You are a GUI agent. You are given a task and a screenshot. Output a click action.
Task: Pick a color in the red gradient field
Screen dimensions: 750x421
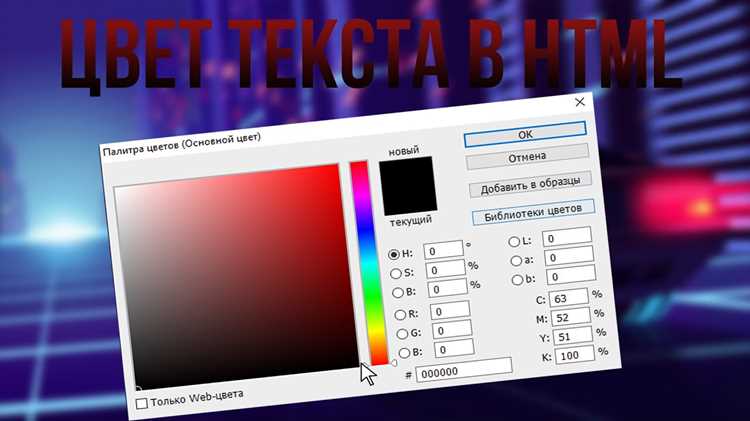[x=236, y=277]
